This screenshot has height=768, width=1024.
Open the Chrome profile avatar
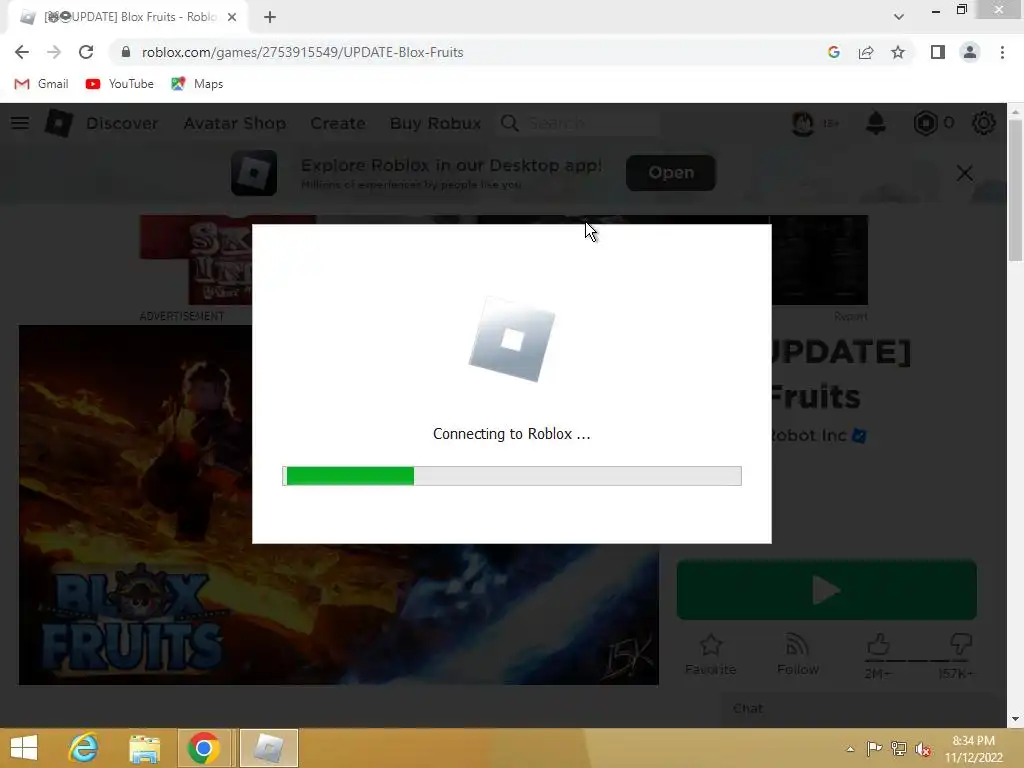970,52
